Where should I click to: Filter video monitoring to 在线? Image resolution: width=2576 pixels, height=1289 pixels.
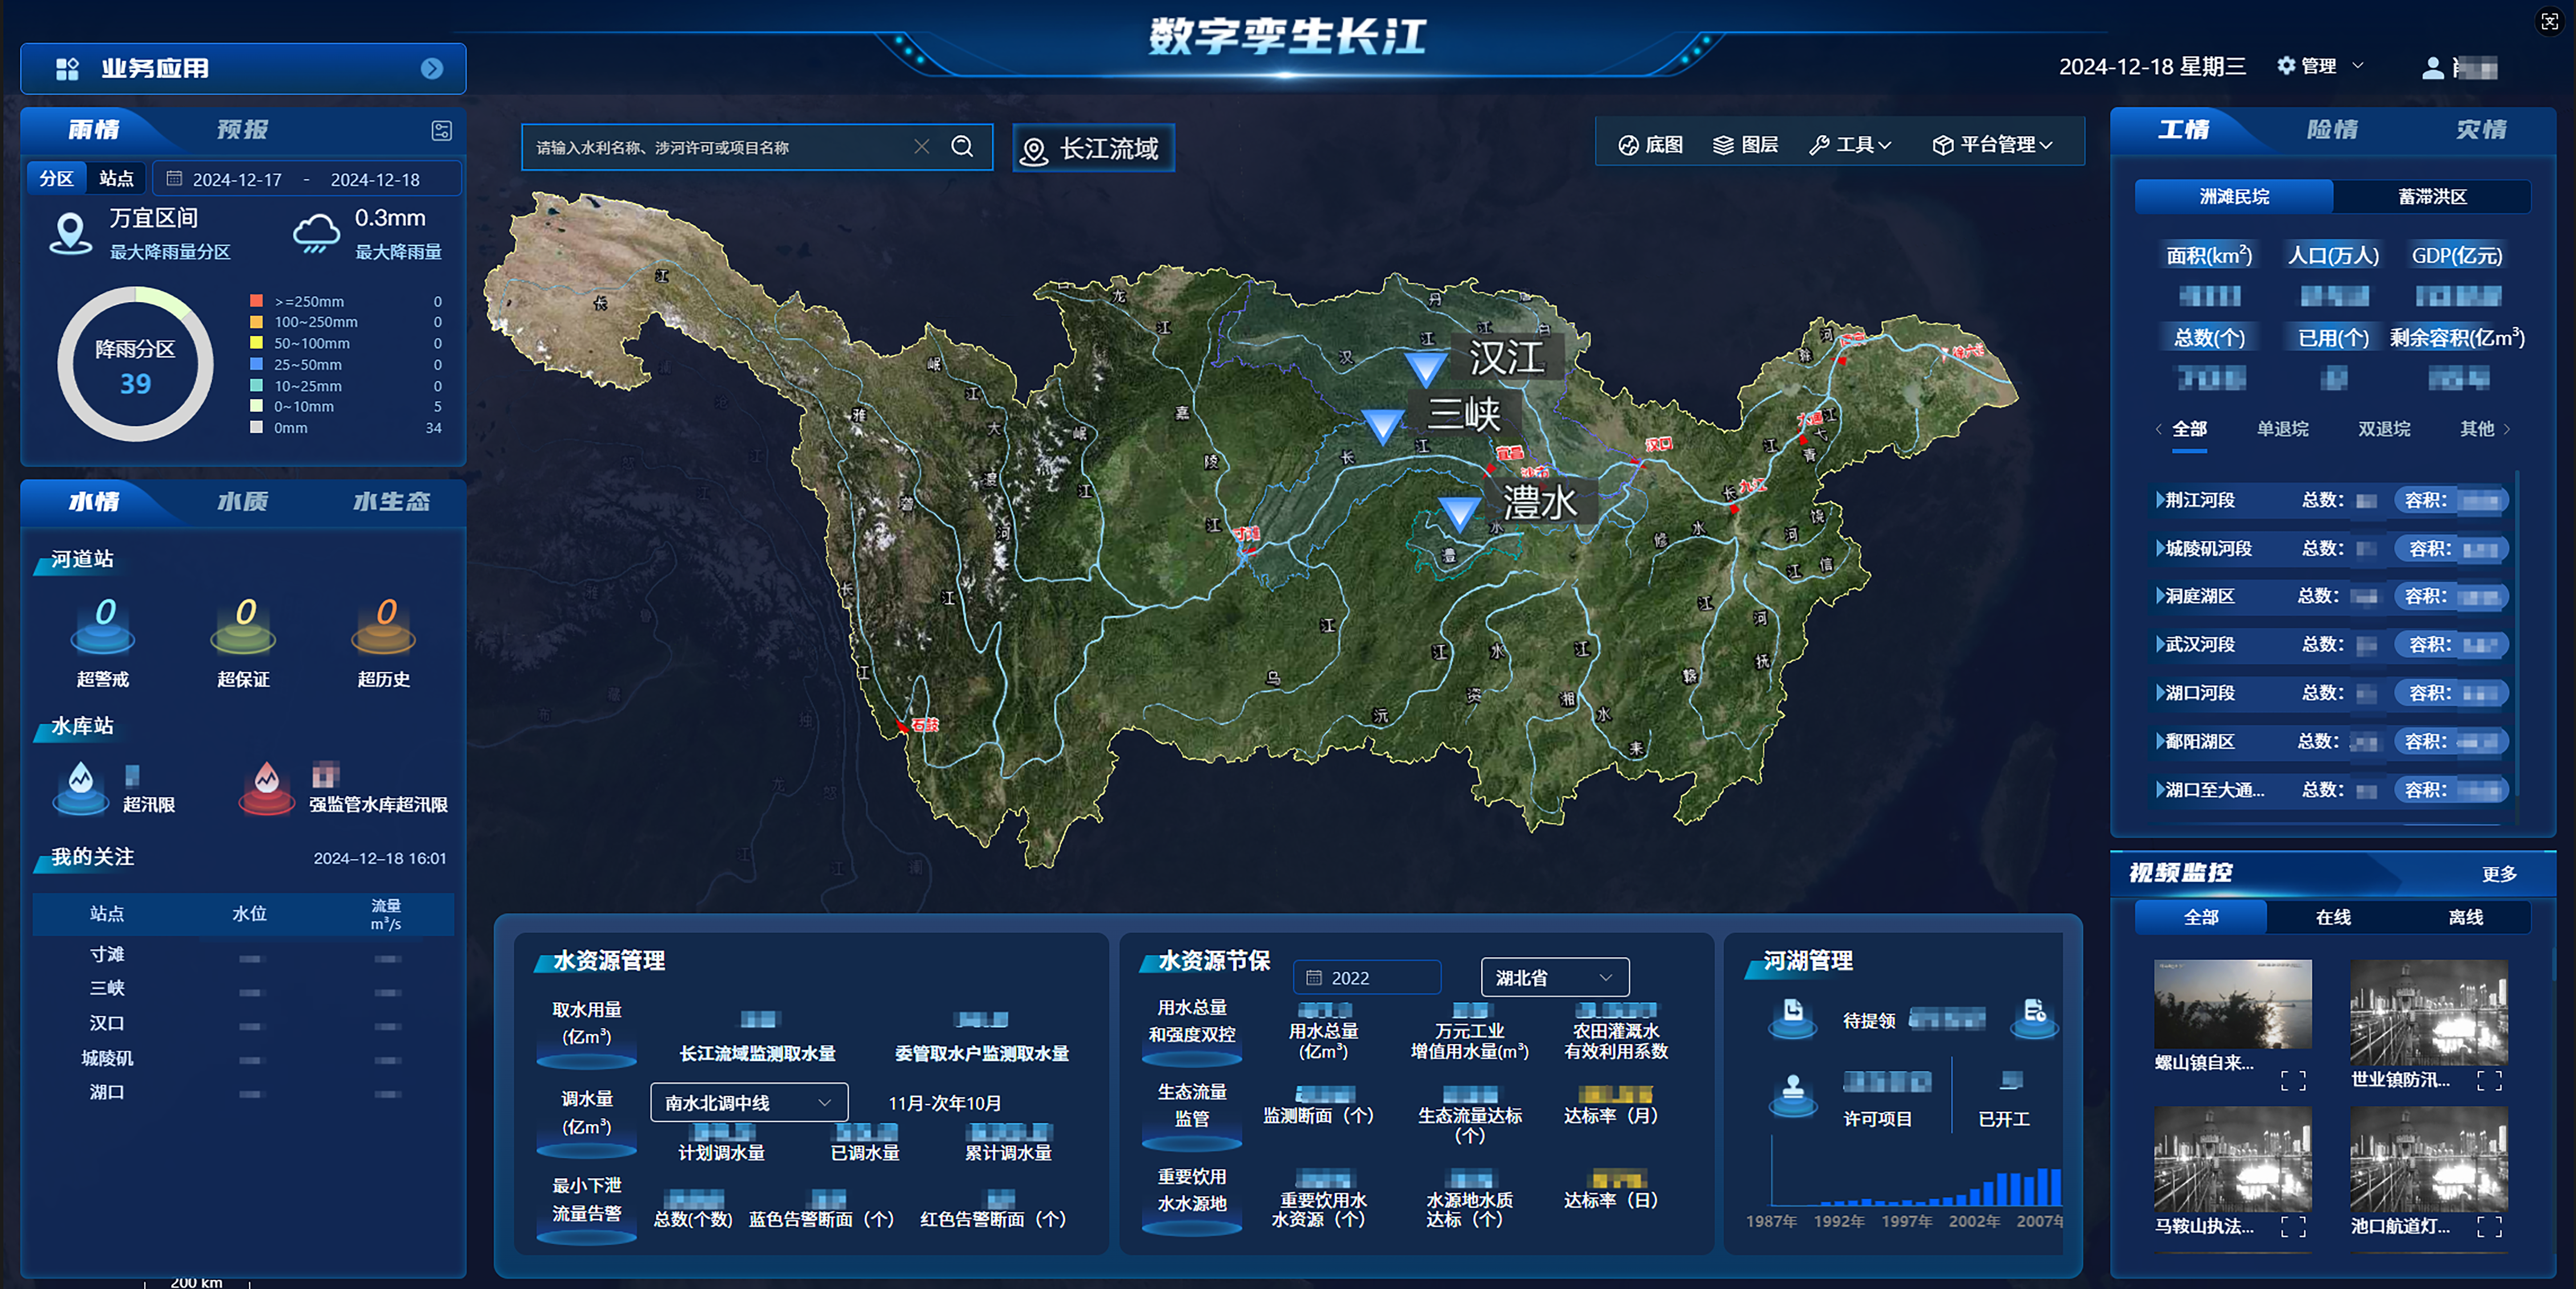(2332, 917)
